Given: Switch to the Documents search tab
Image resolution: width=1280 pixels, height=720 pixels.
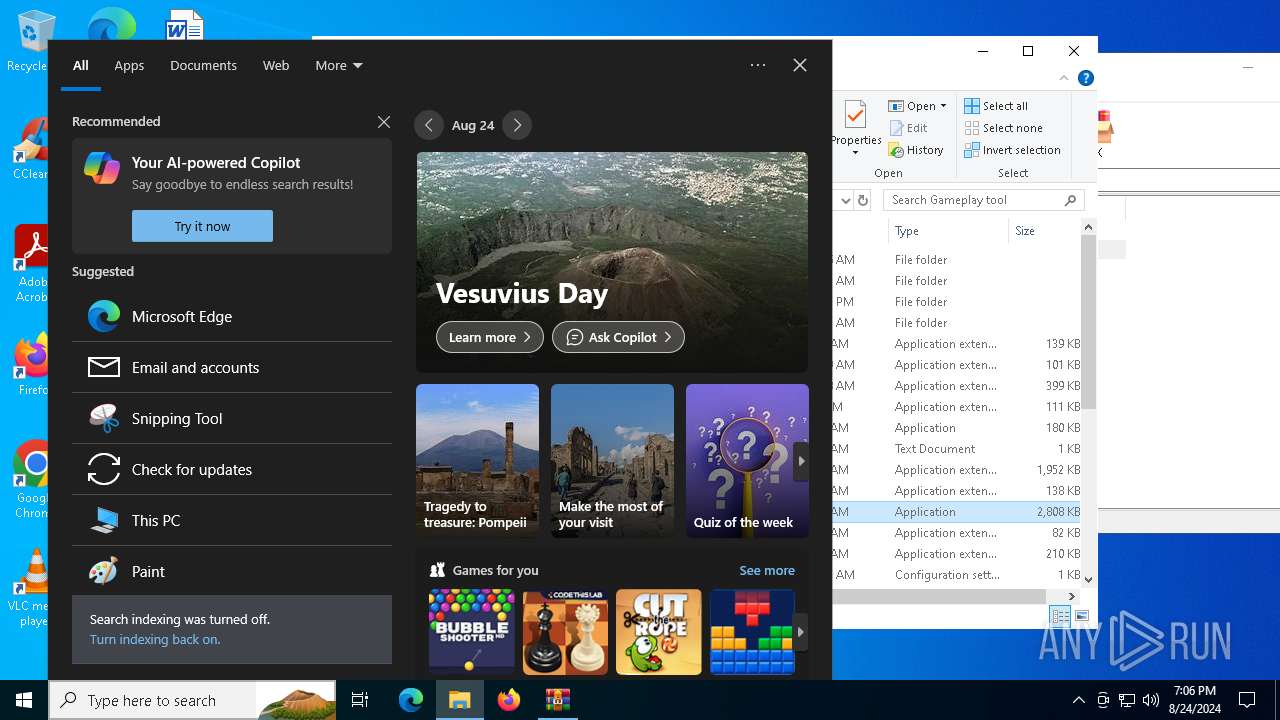Looking at the screenshot, I should (203, 65).
